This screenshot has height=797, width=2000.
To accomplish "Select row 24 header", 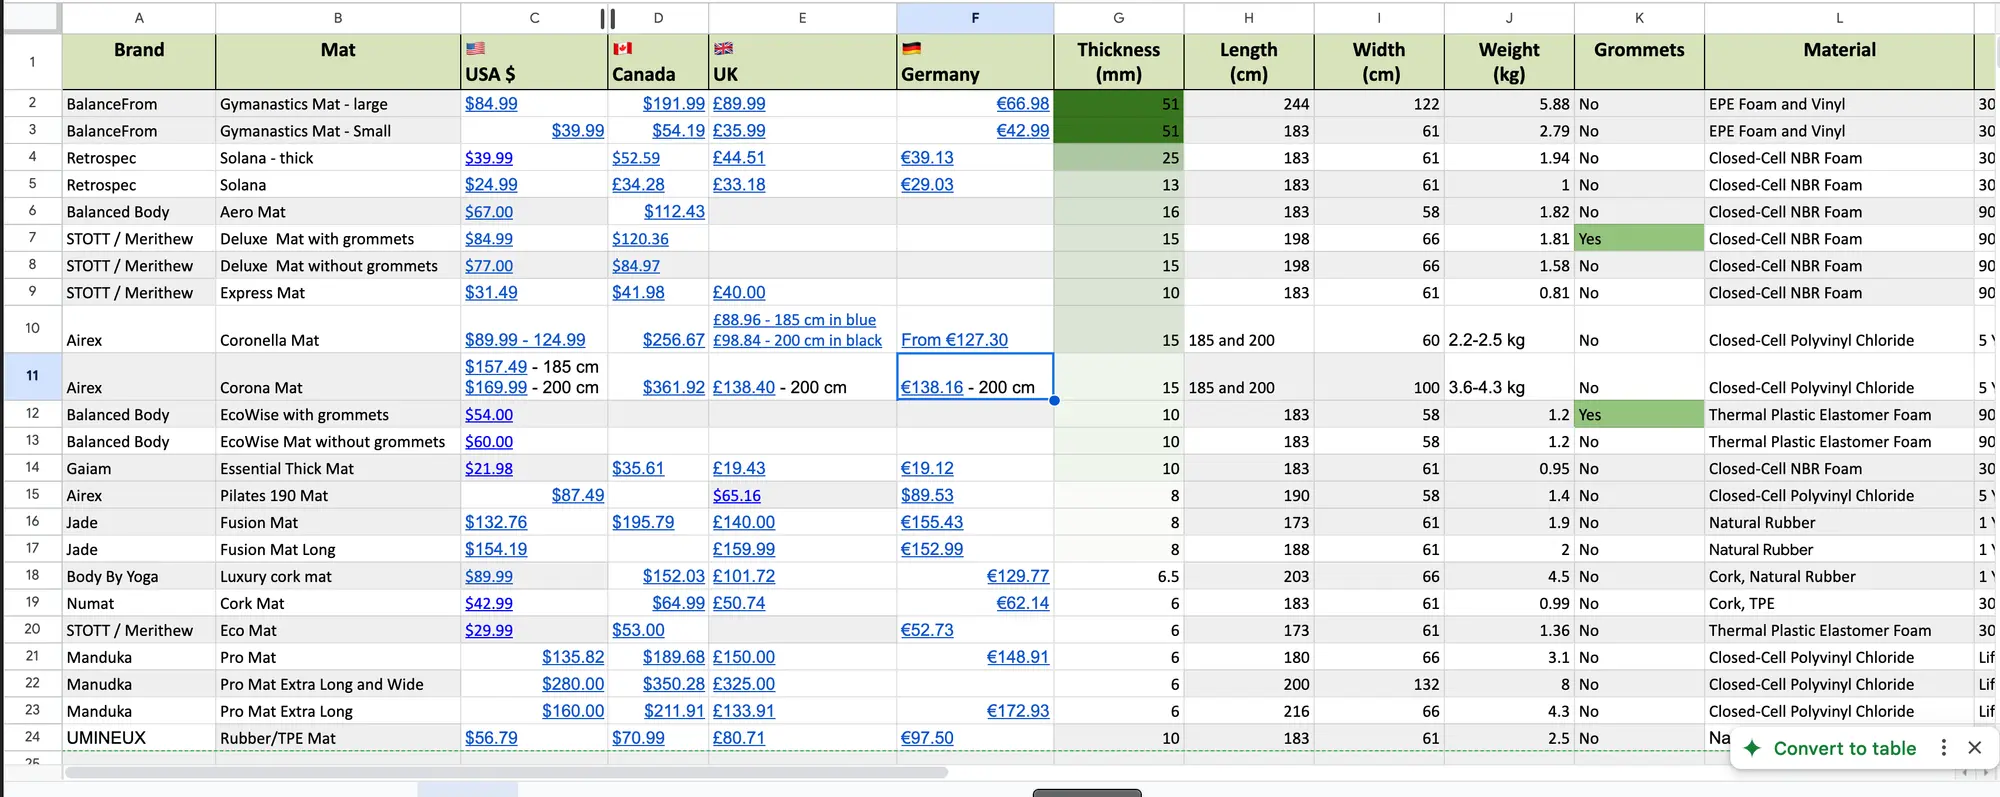I will pos(32,737).
